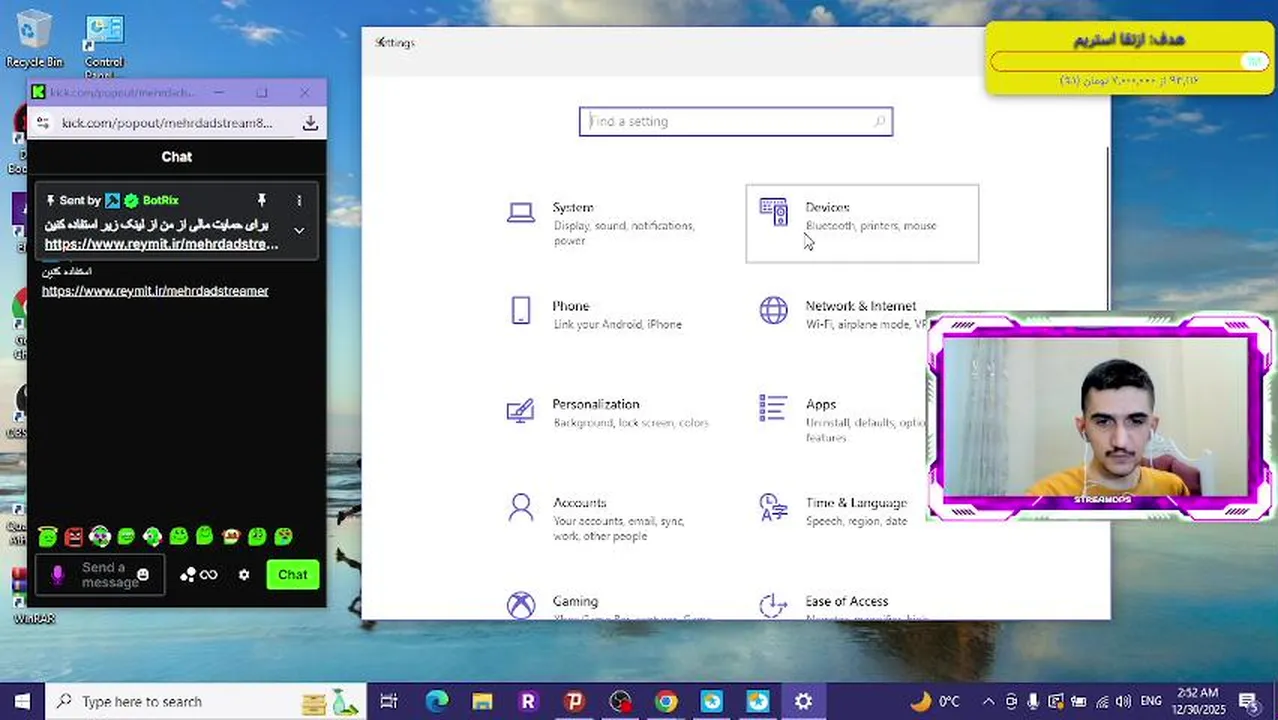
Task: Open the reymit link in pinned message
Action: [161, 244]
